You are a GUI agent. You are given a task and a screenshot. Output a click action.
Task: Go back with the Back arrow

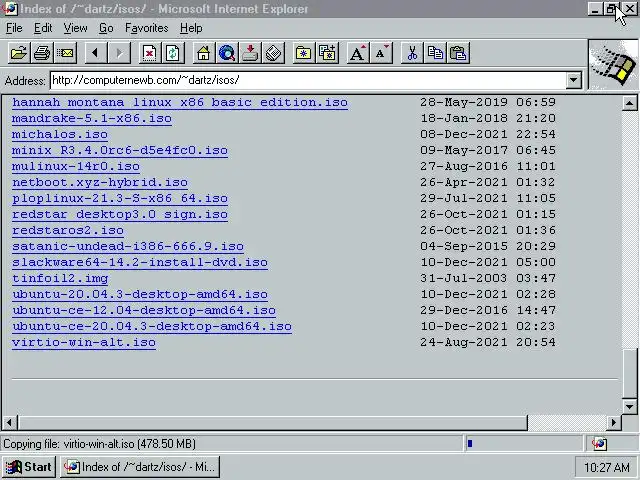(x=96, y=53)
